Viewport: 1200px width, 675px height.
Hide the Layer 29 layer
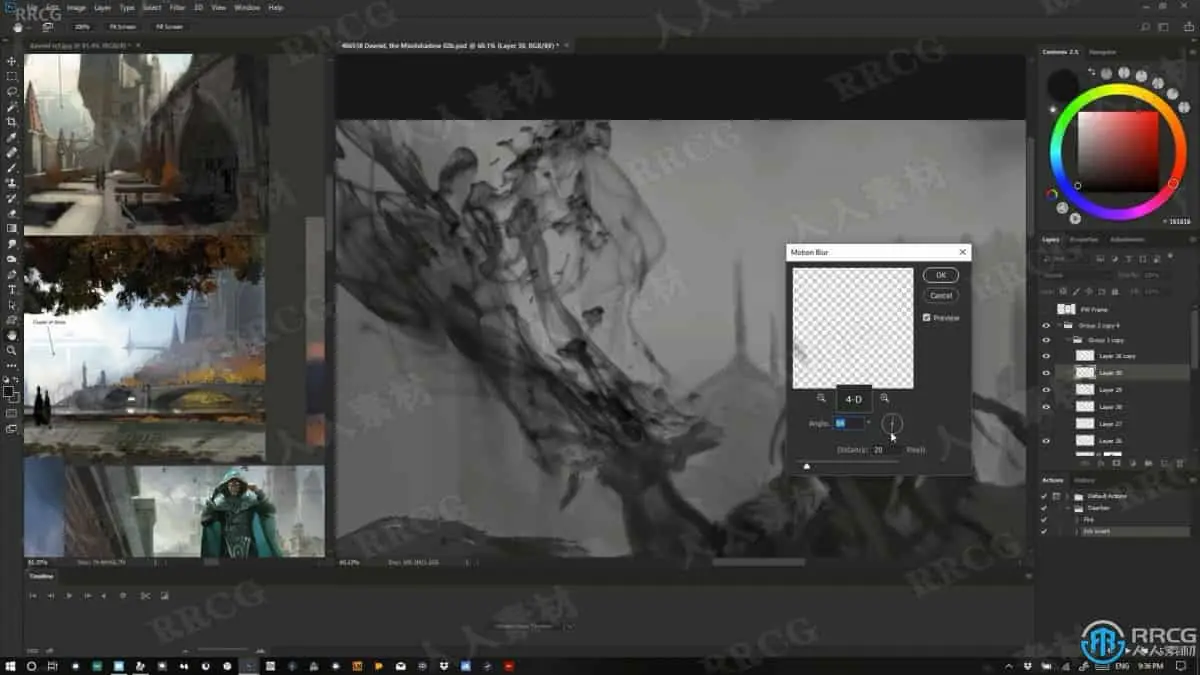click(1046, 390)
